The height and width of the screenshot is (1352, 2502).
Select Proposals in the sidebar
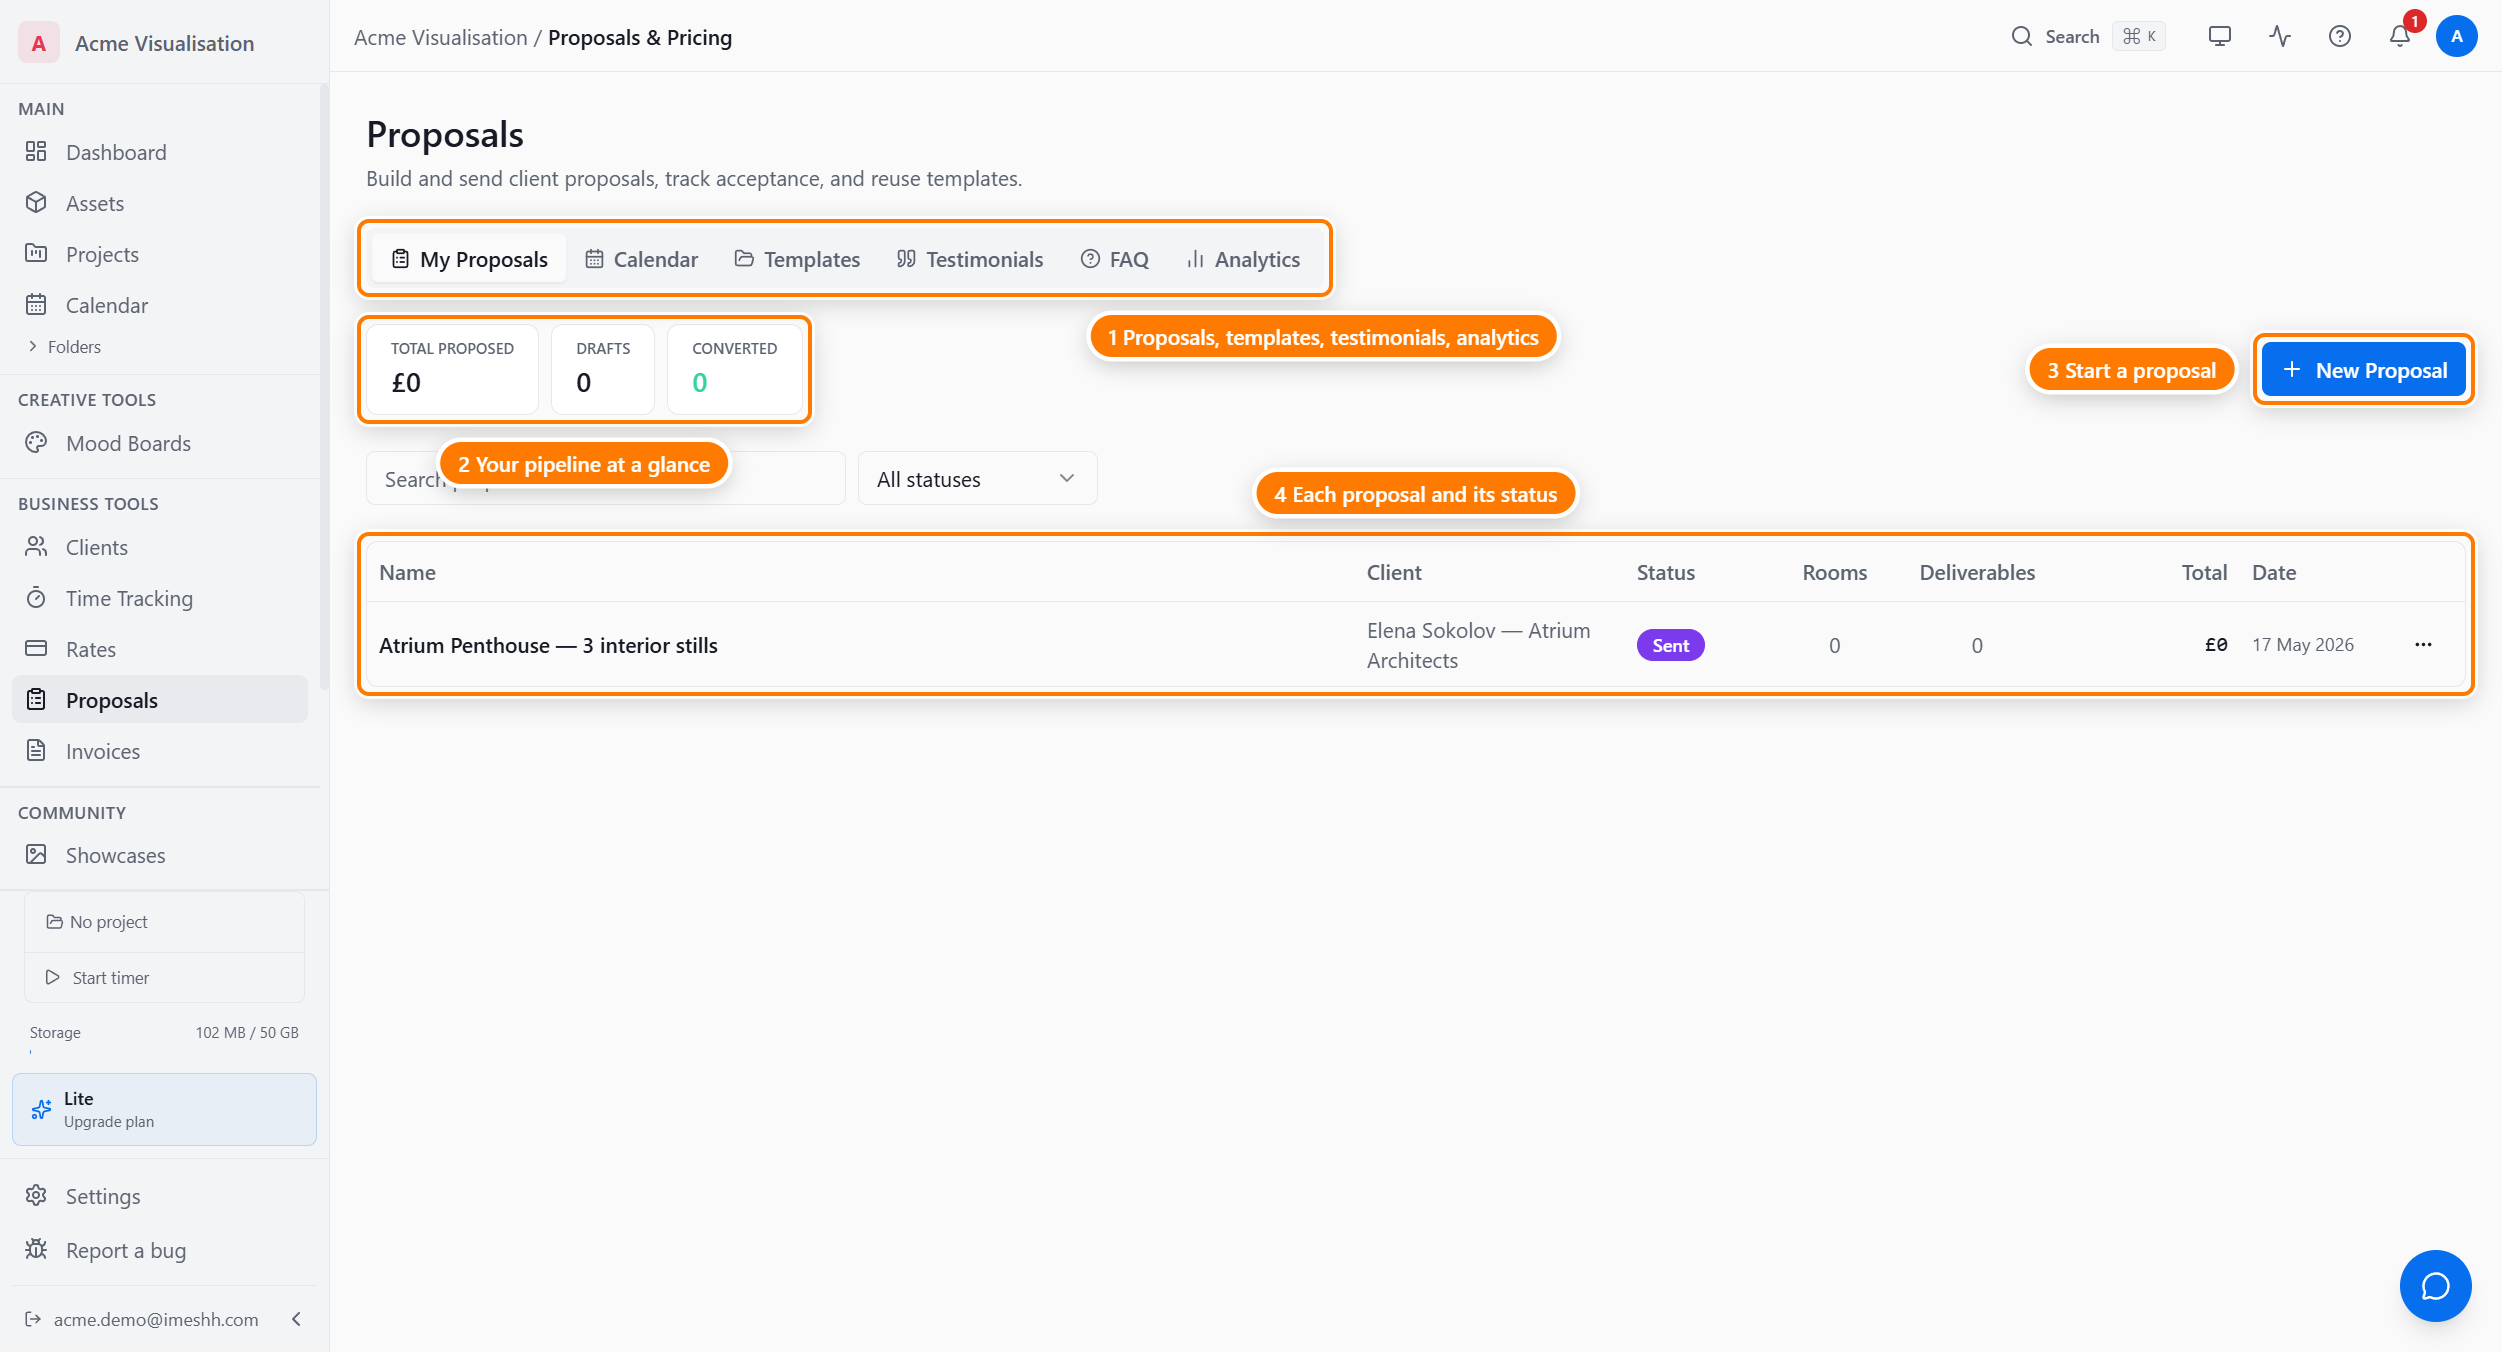pos(160,700)
